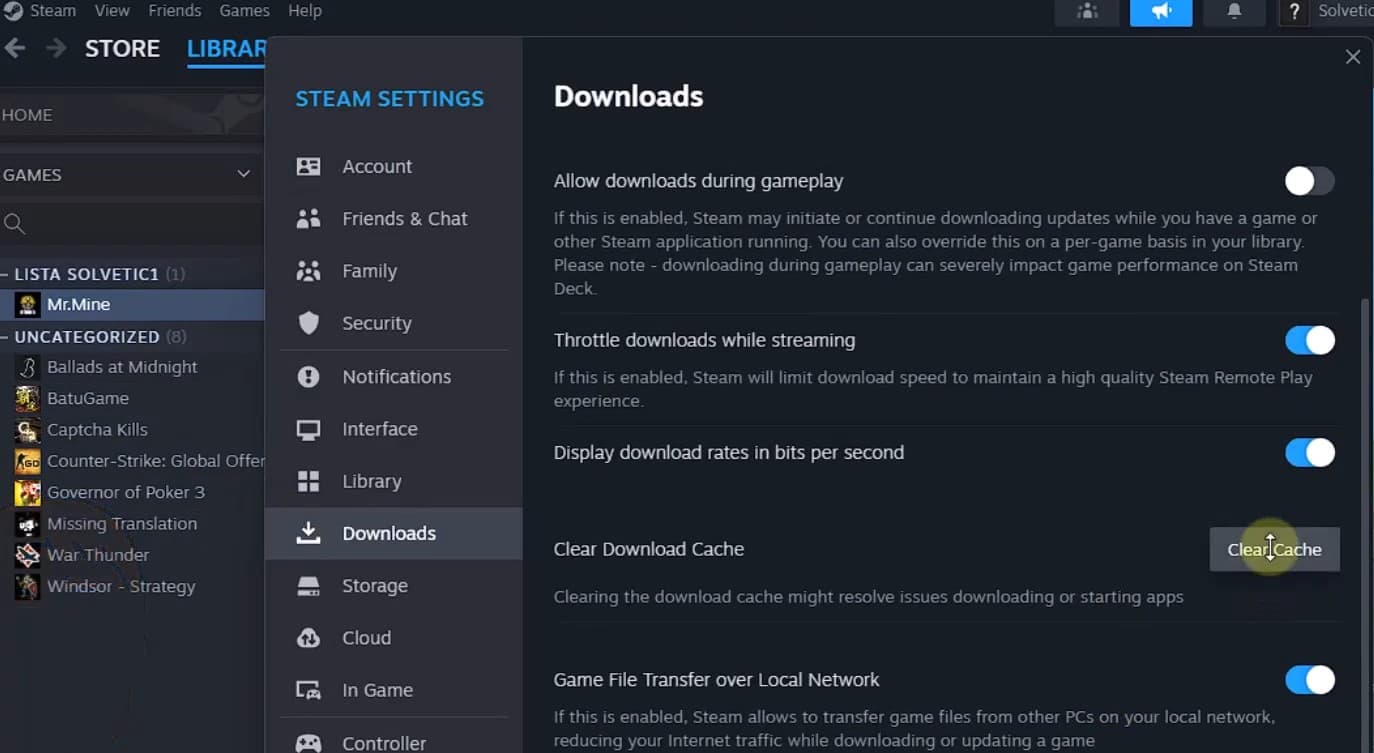Click the megaphone announcements icon
The height and width of the screenshot is (753, 1374).
pyautogui.click(x=1160, y=12)
